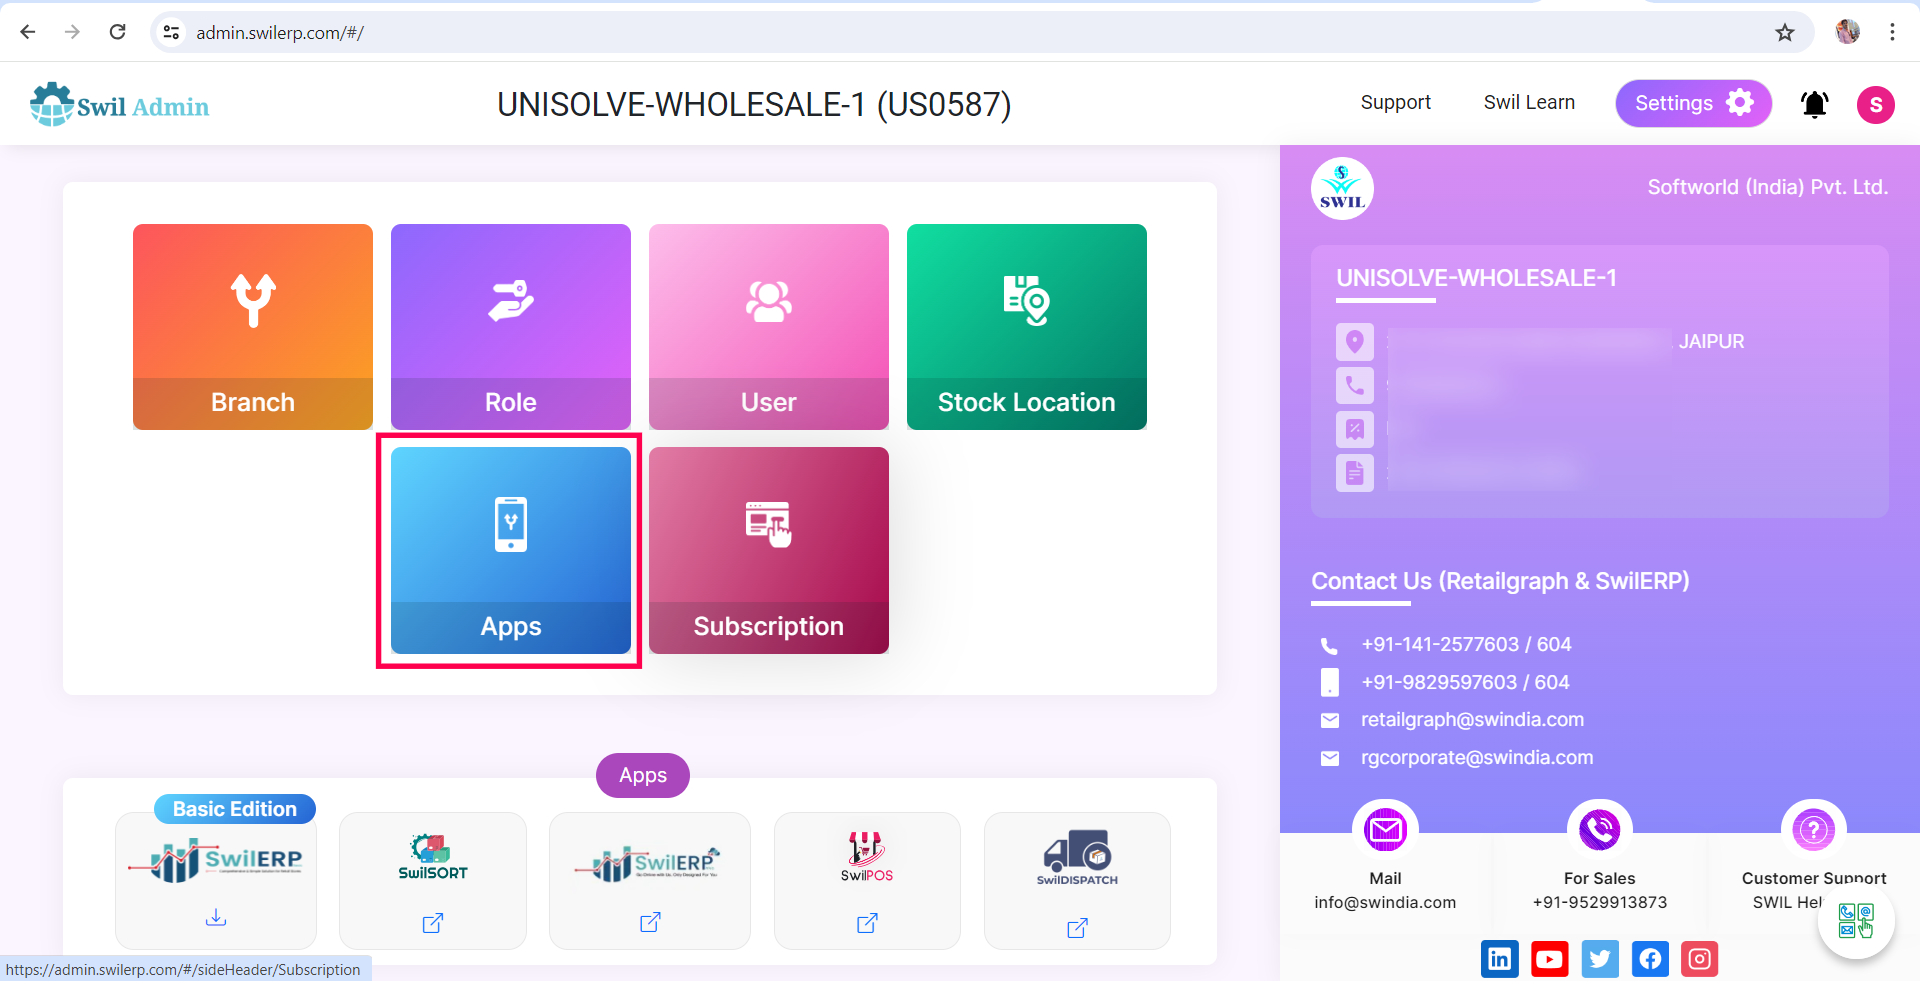This screenshot has width=1920, height=981.
Task: Click the SWIL company logo
Action: [x=1342, y=188]
